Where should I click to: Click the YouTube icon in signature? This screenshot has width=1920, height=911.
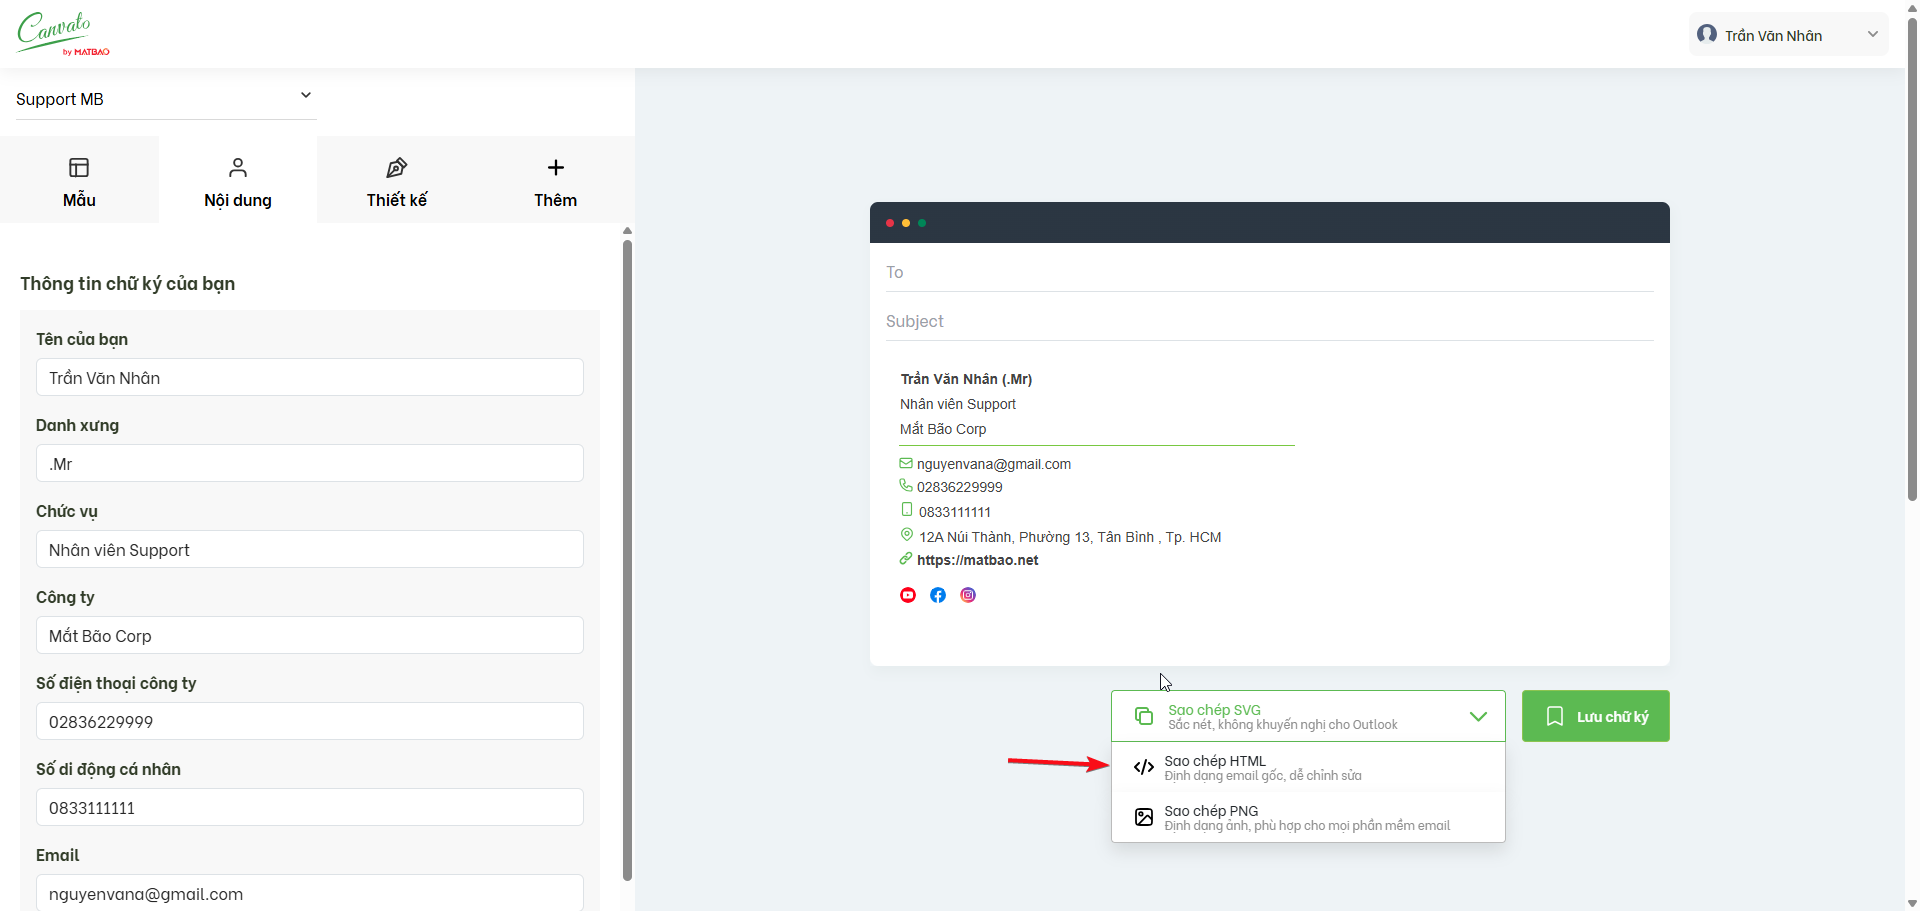[908, 595]
